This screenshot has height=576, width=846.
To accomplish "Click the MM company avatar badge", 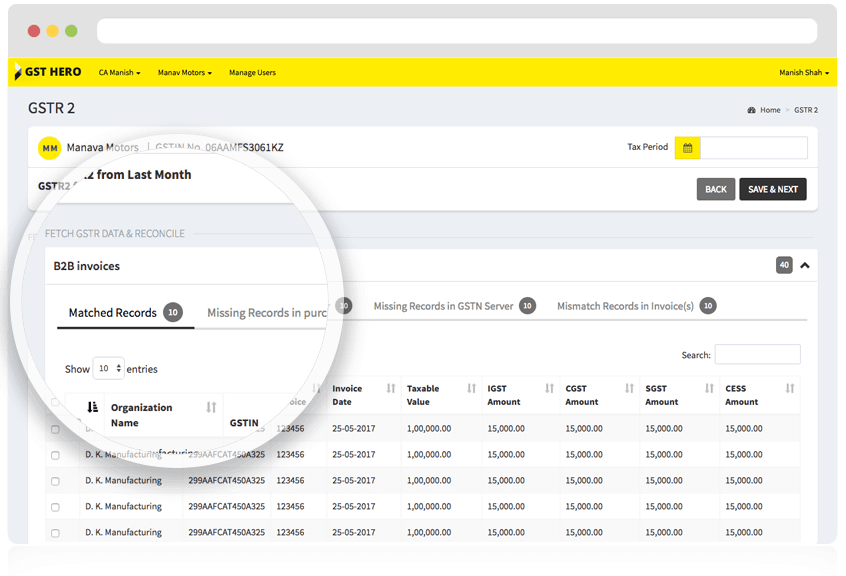I will [x=50, y=148].
